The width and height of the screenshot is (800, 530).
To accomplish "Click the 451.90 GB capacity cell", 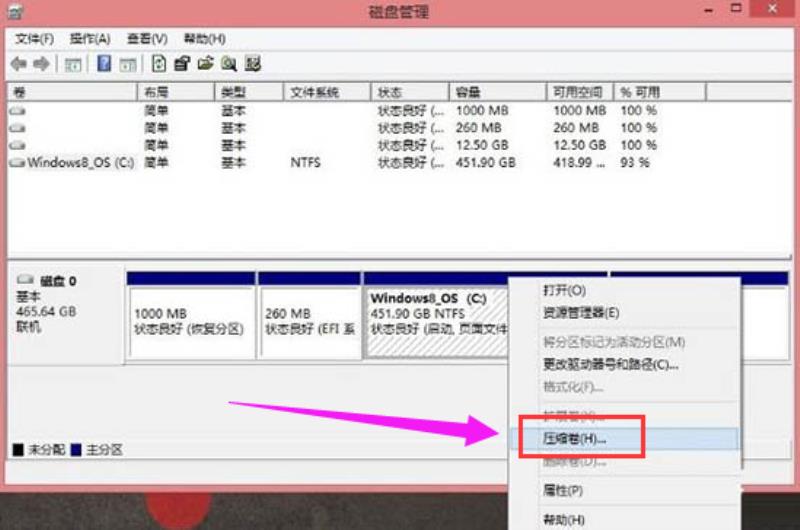I will click(486, 163).
